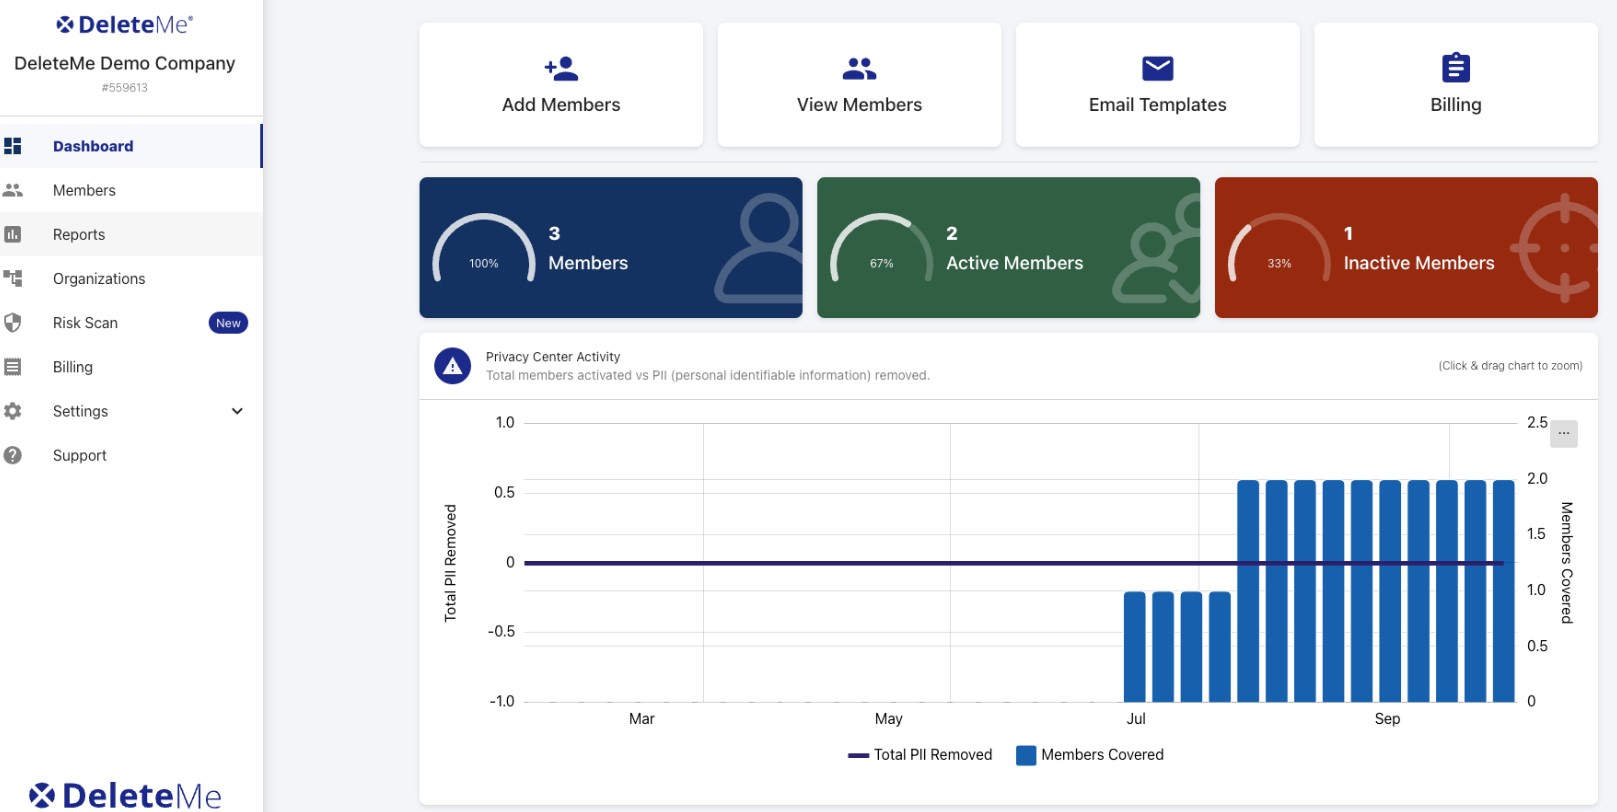
Task: Click the Risk Scan shield icon
Action: click(x=13, y=323)
